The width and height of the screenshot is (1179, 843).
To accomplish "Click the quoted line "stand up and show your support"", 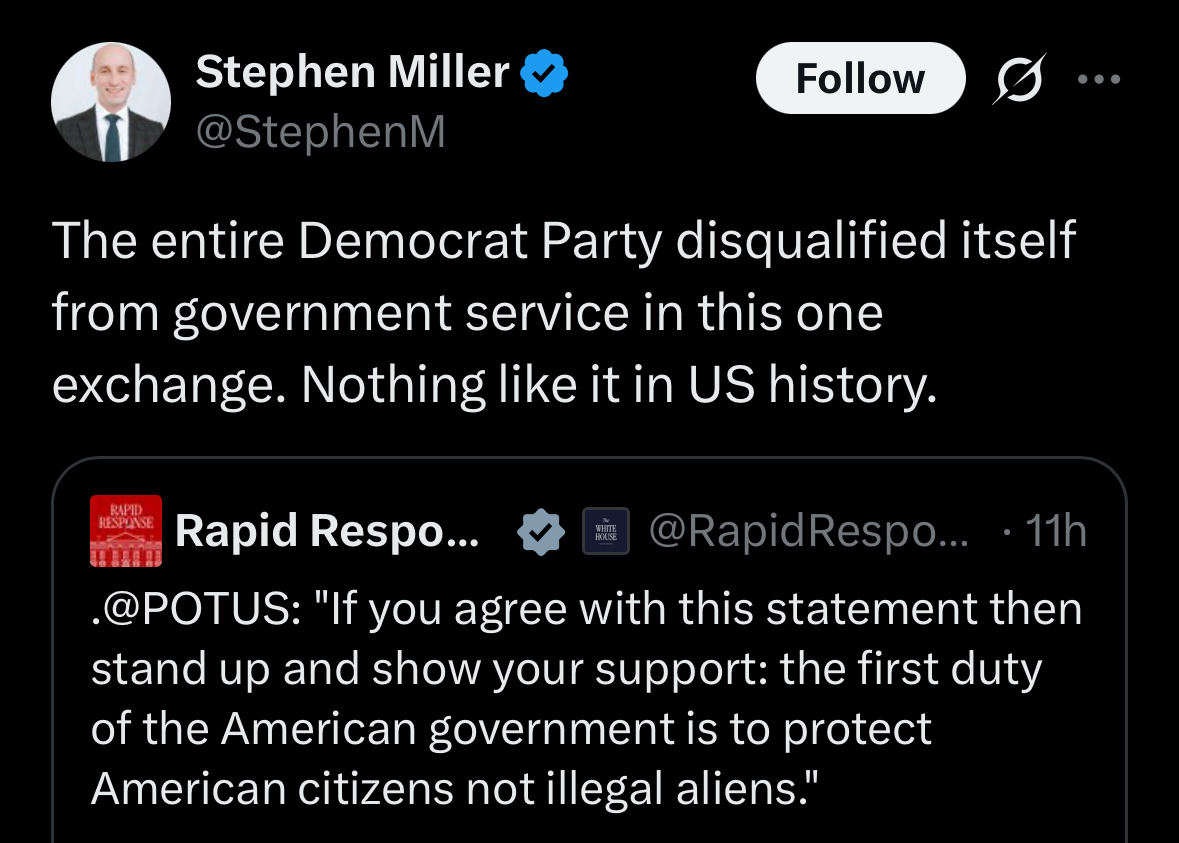I will coord(566,669).
